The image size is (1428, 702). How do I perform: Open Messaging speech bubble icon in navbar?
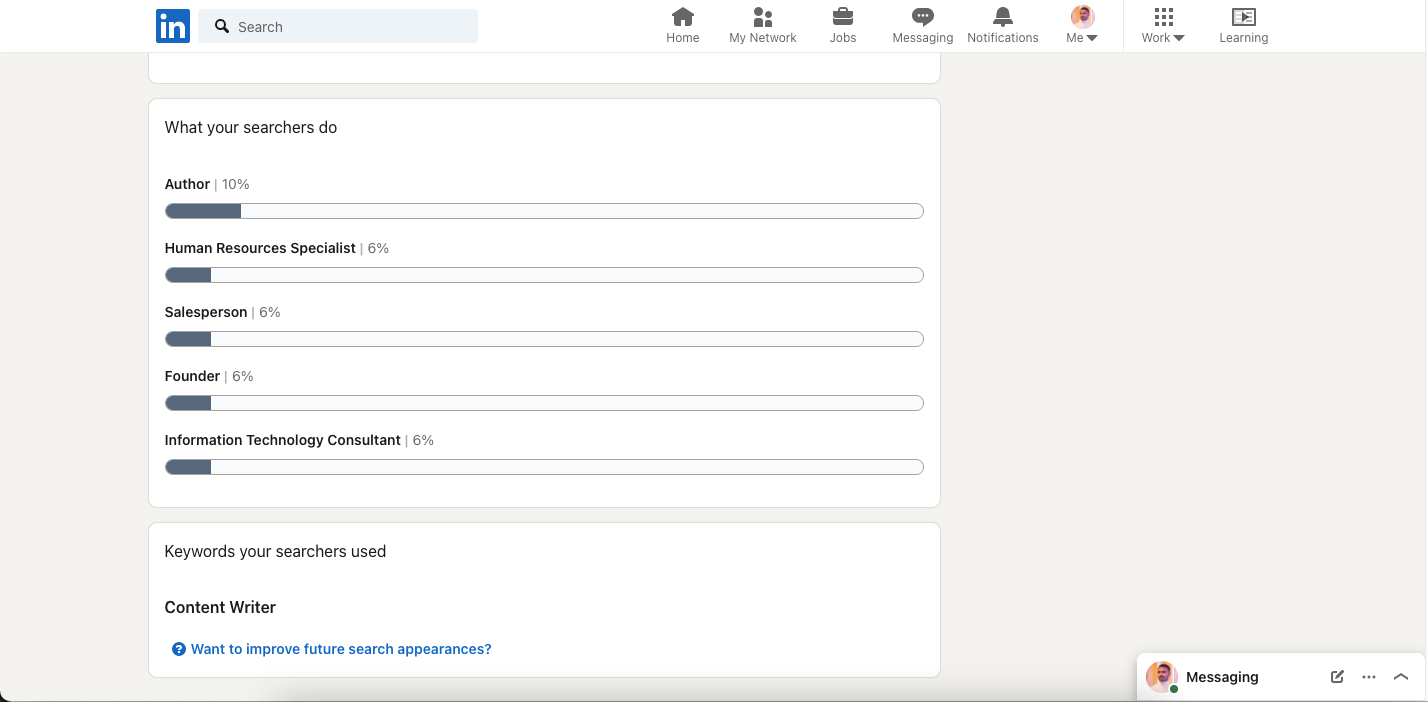(923, 17)
